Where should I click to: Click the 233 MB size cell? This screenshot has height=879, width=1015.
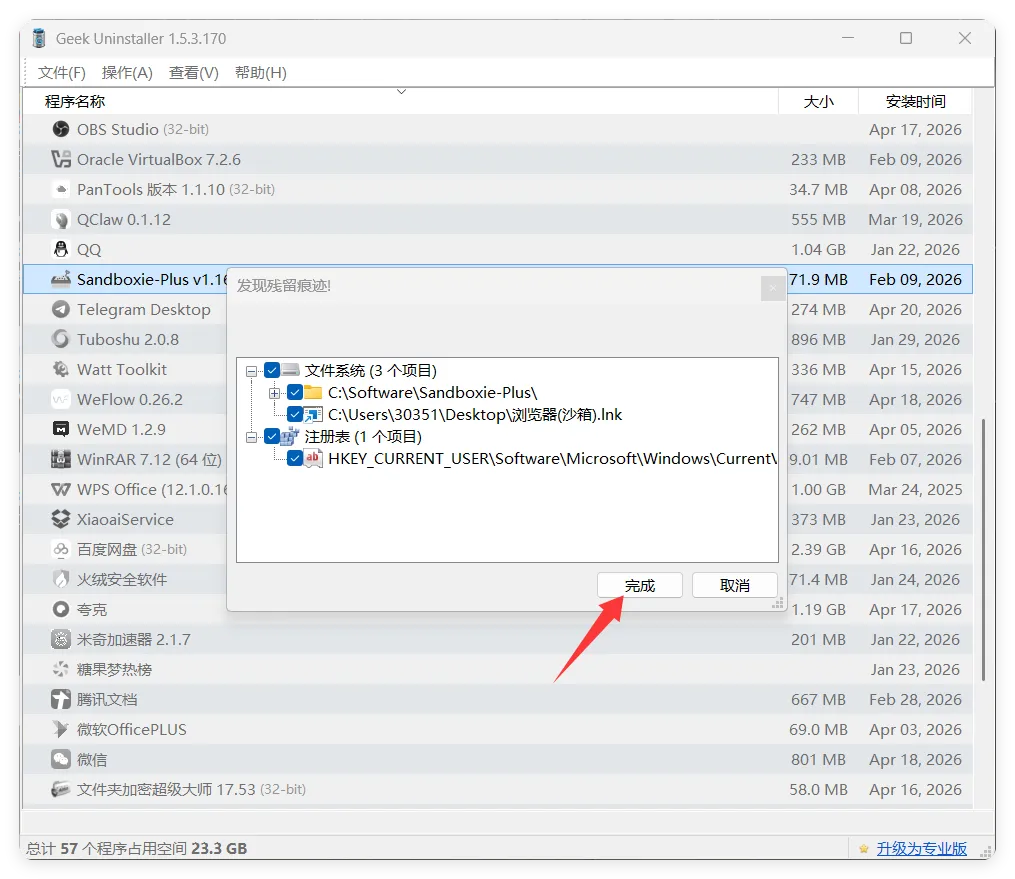tap(818, 159)
